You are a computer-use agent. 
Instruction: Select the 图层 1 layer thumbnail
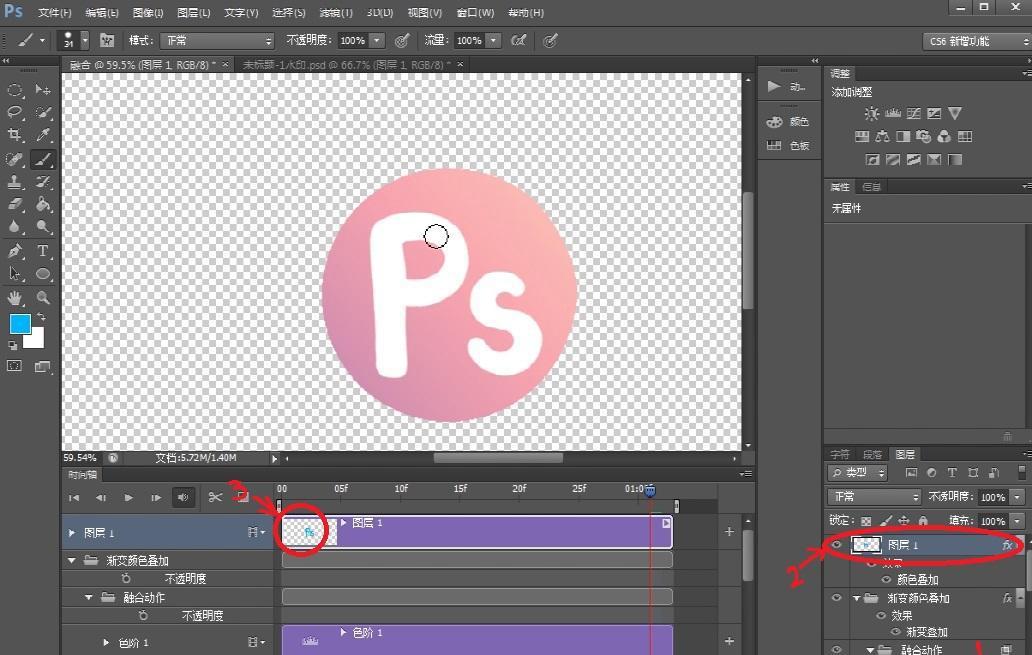(x=866, y=544)
